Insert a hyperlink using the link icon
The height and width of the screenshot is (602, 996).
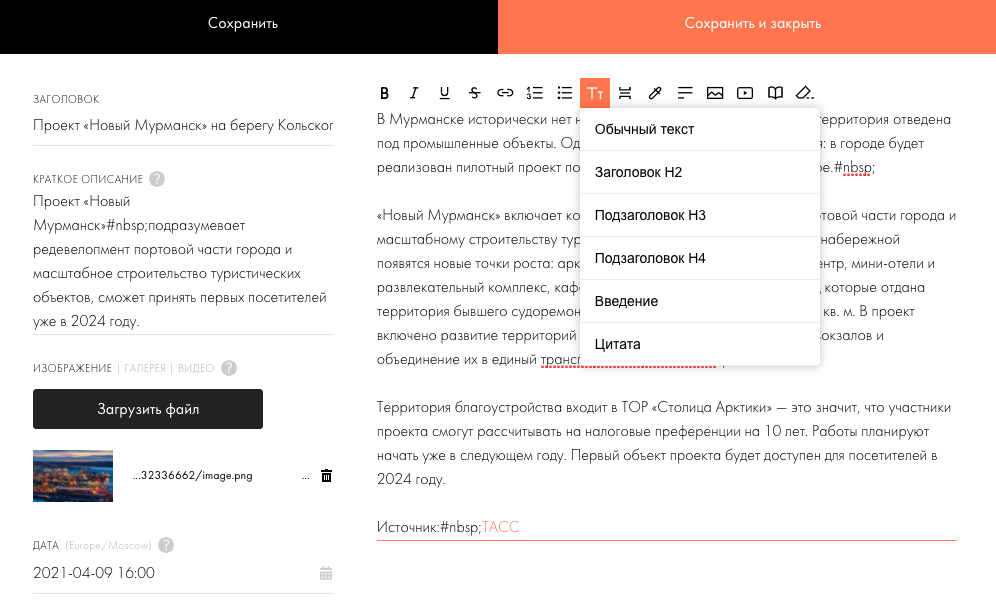click(505, 93)
